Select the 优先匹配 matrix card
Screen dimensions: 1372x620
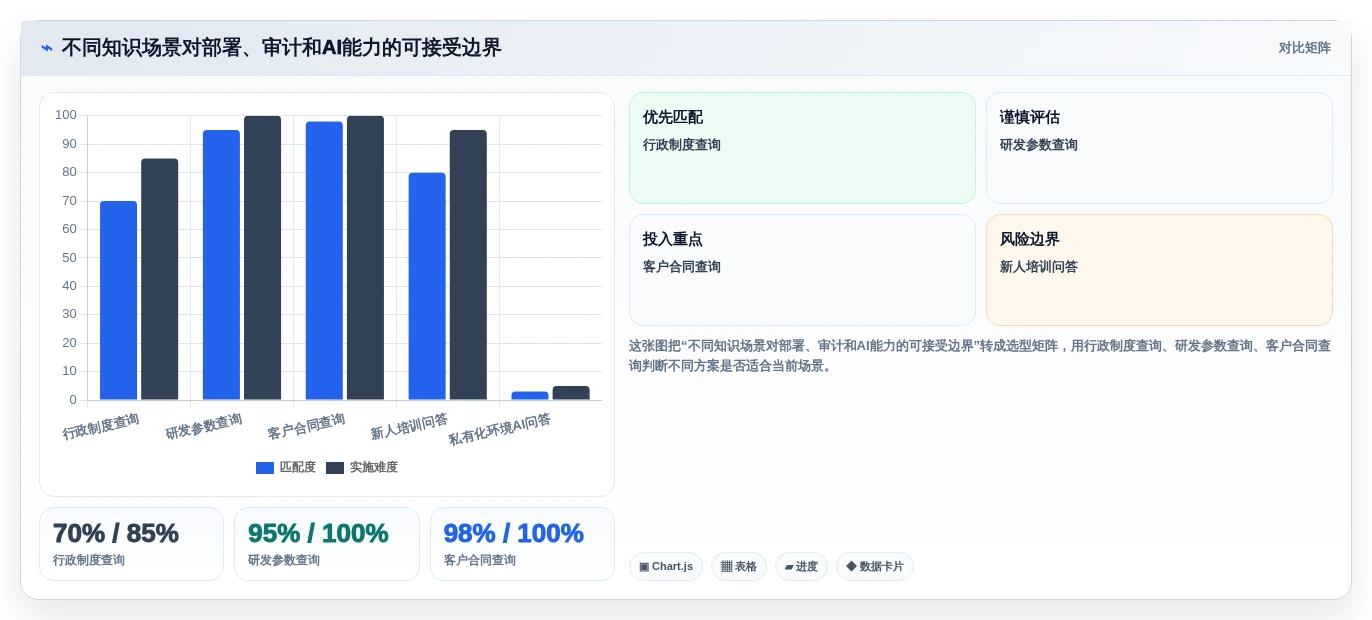coord(802,148)
